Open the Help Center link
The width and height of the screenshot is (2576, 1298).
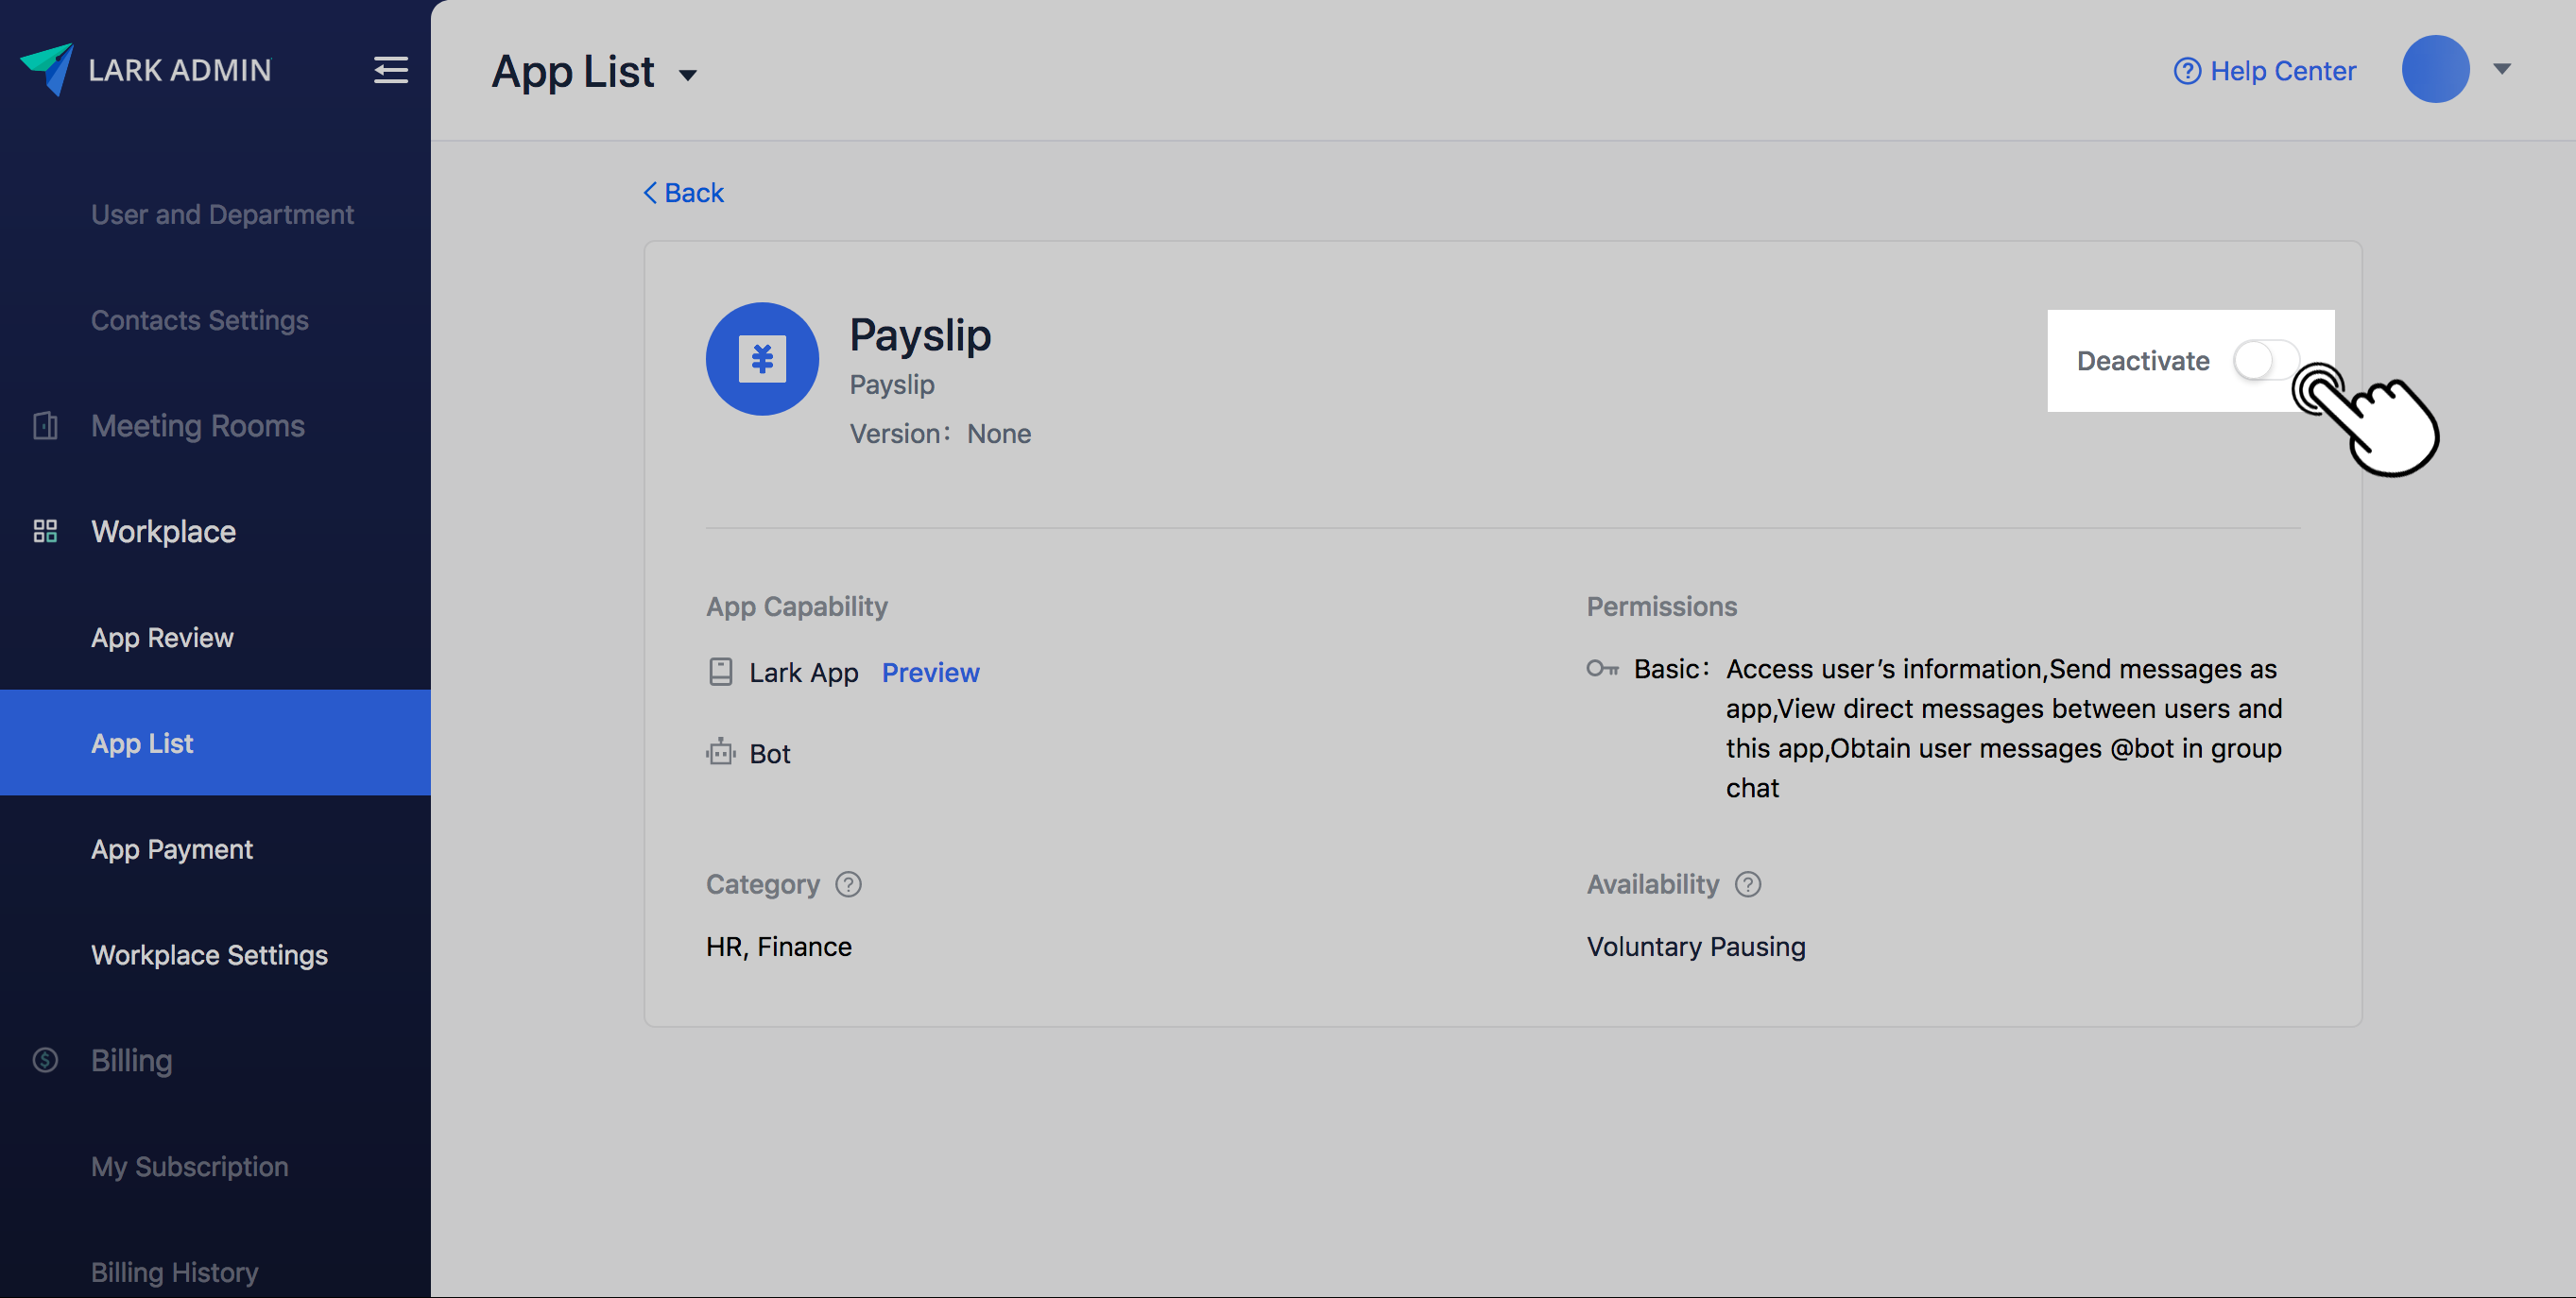(2265, 71)
